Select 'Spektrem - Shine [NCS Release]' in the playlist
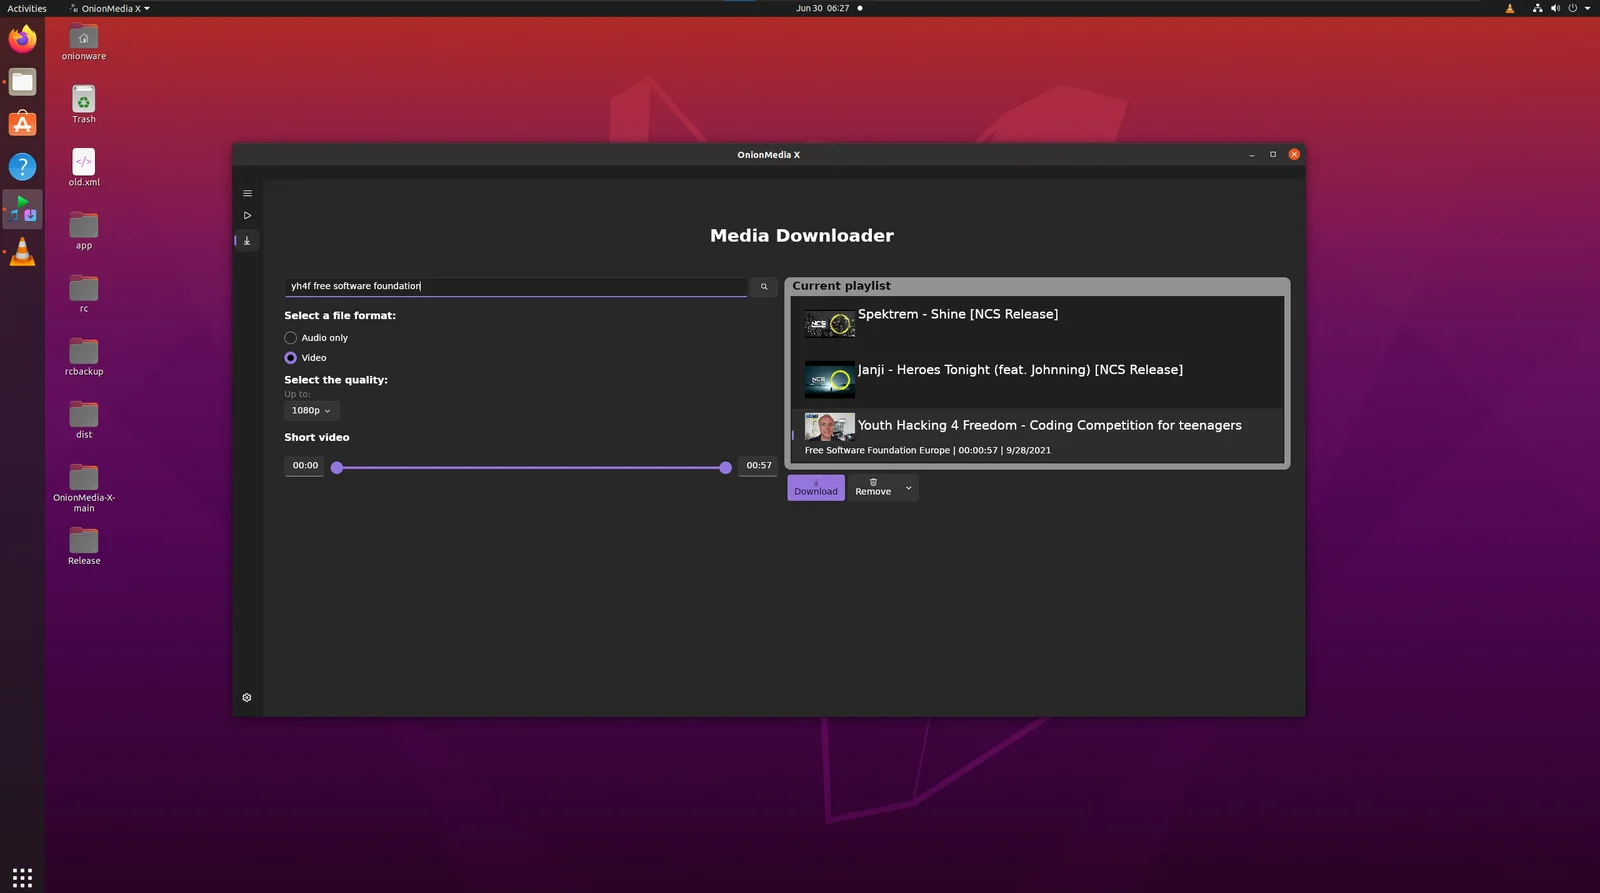This screenshot has width=1600, height=893. tap(1037, 324)
